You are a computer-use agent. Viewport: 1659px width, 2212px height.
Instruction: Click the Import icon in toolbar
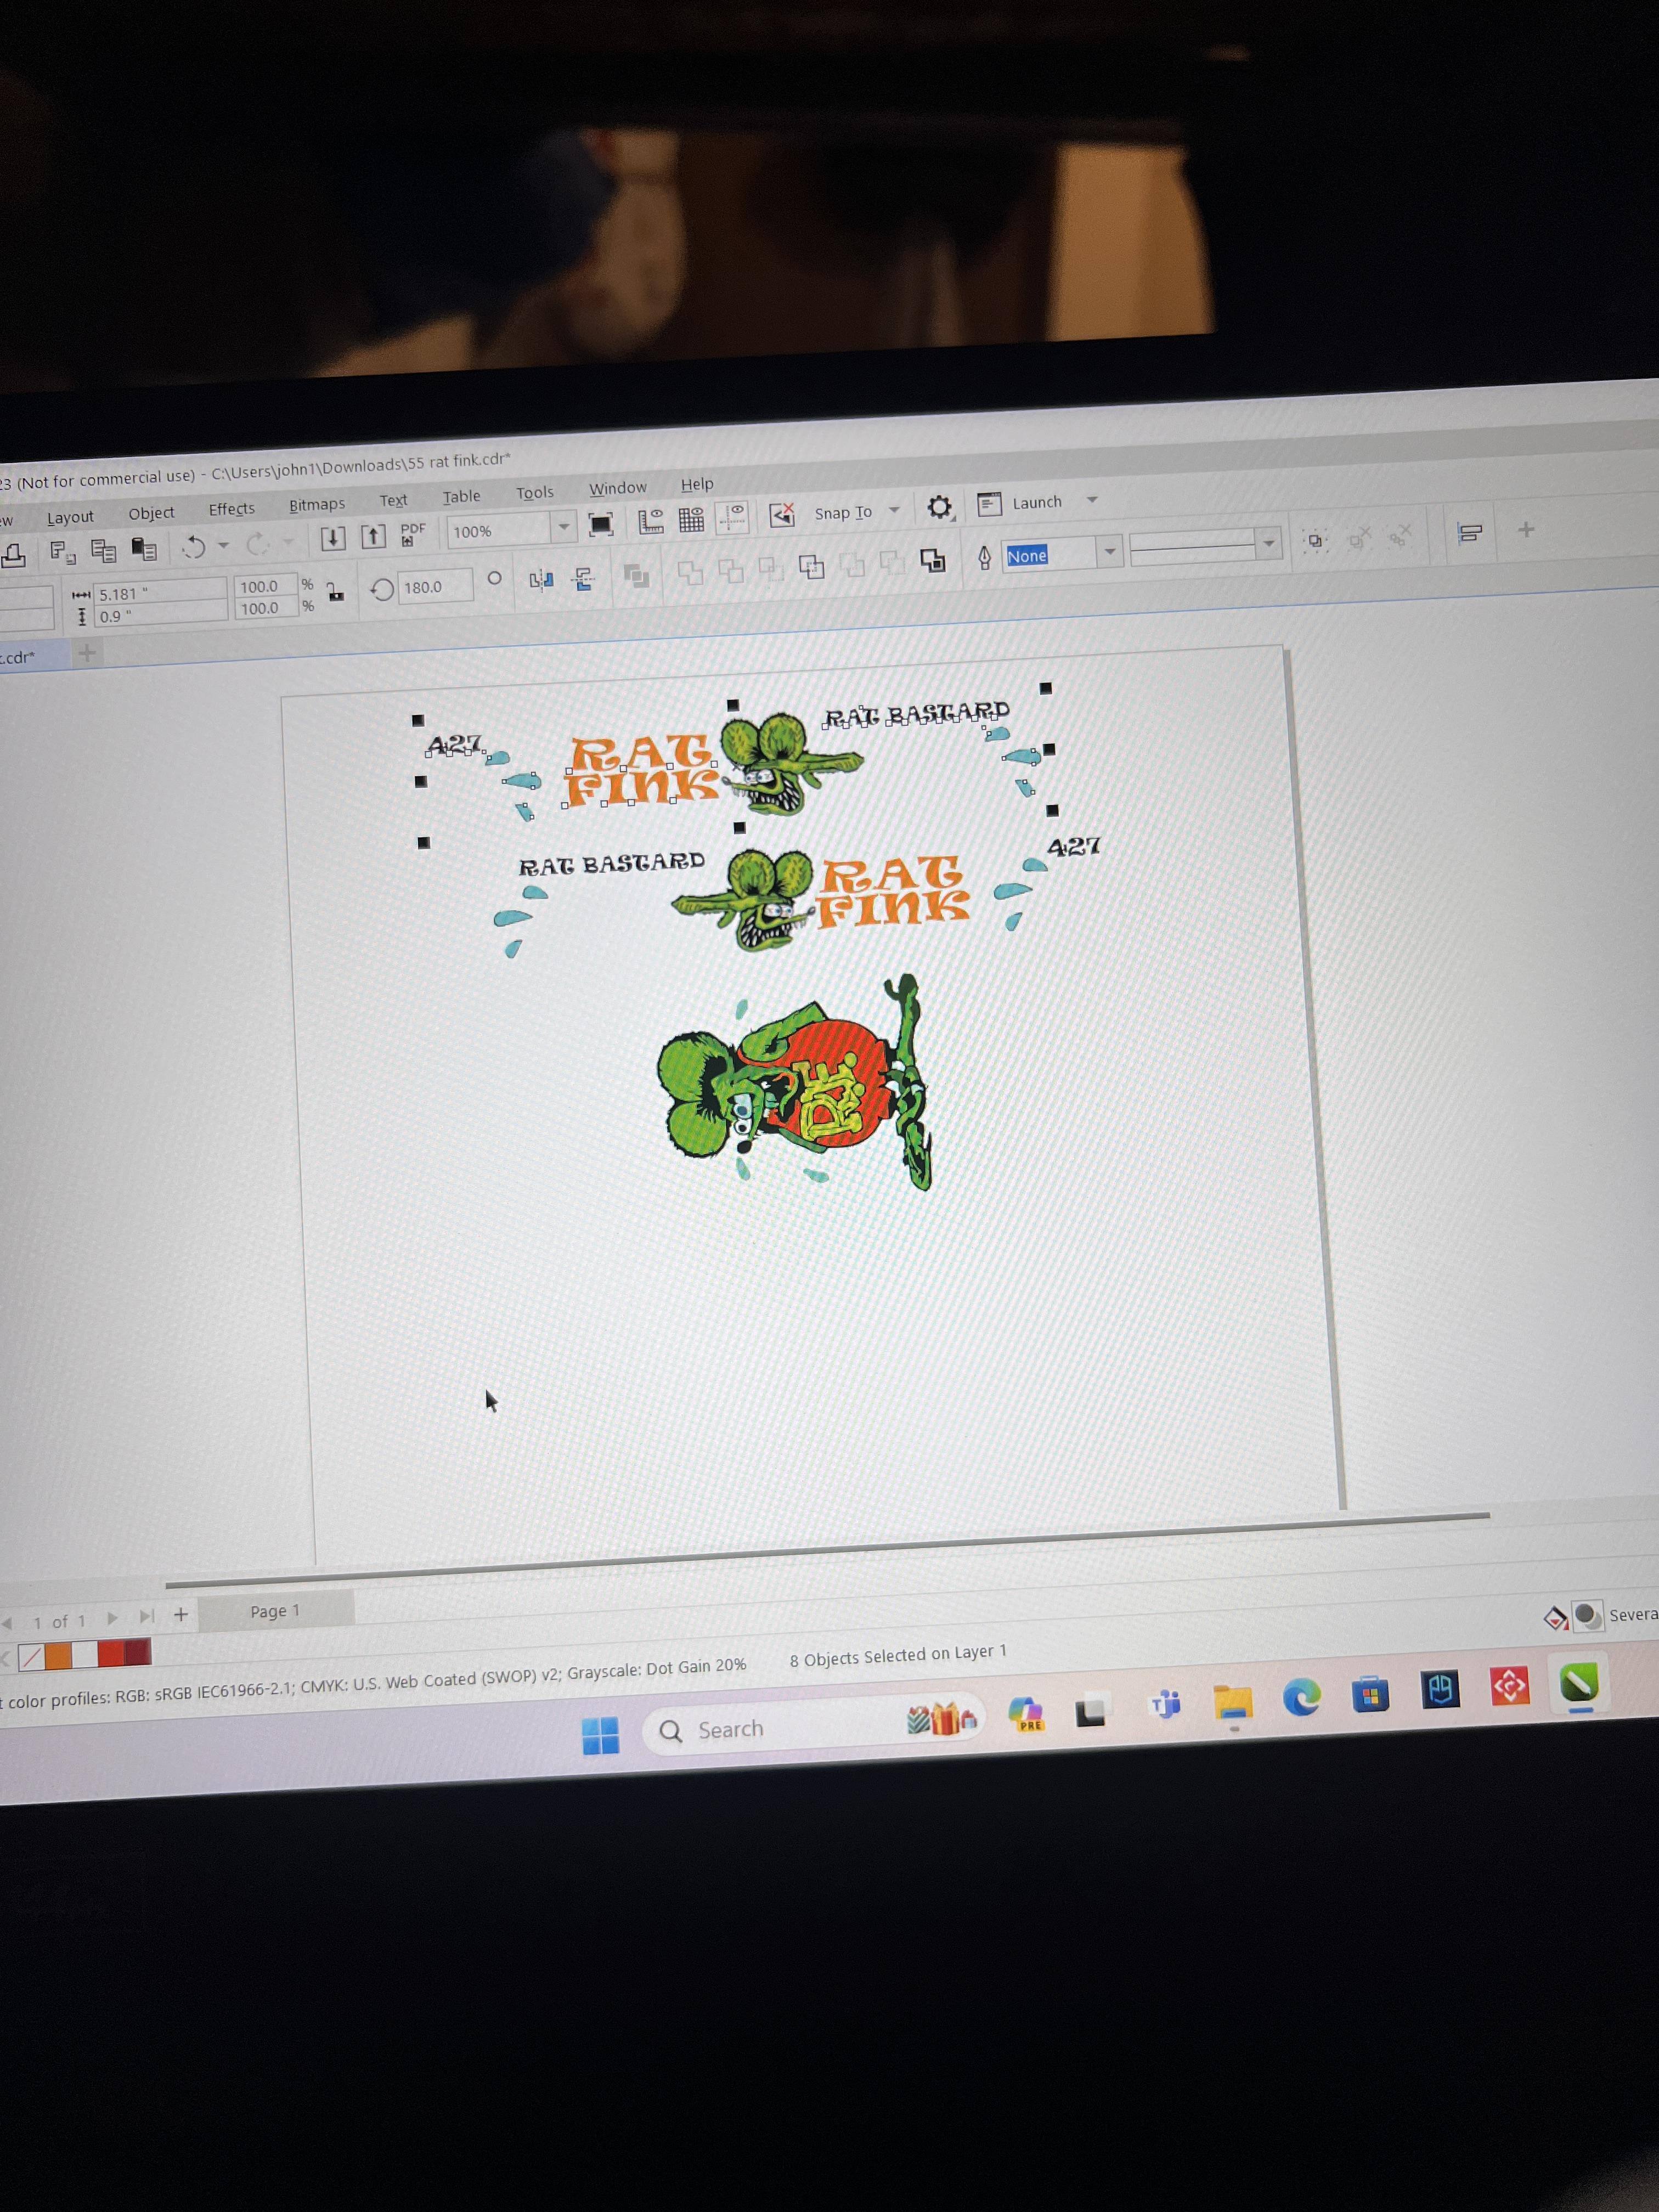click(x=333, y=539)
